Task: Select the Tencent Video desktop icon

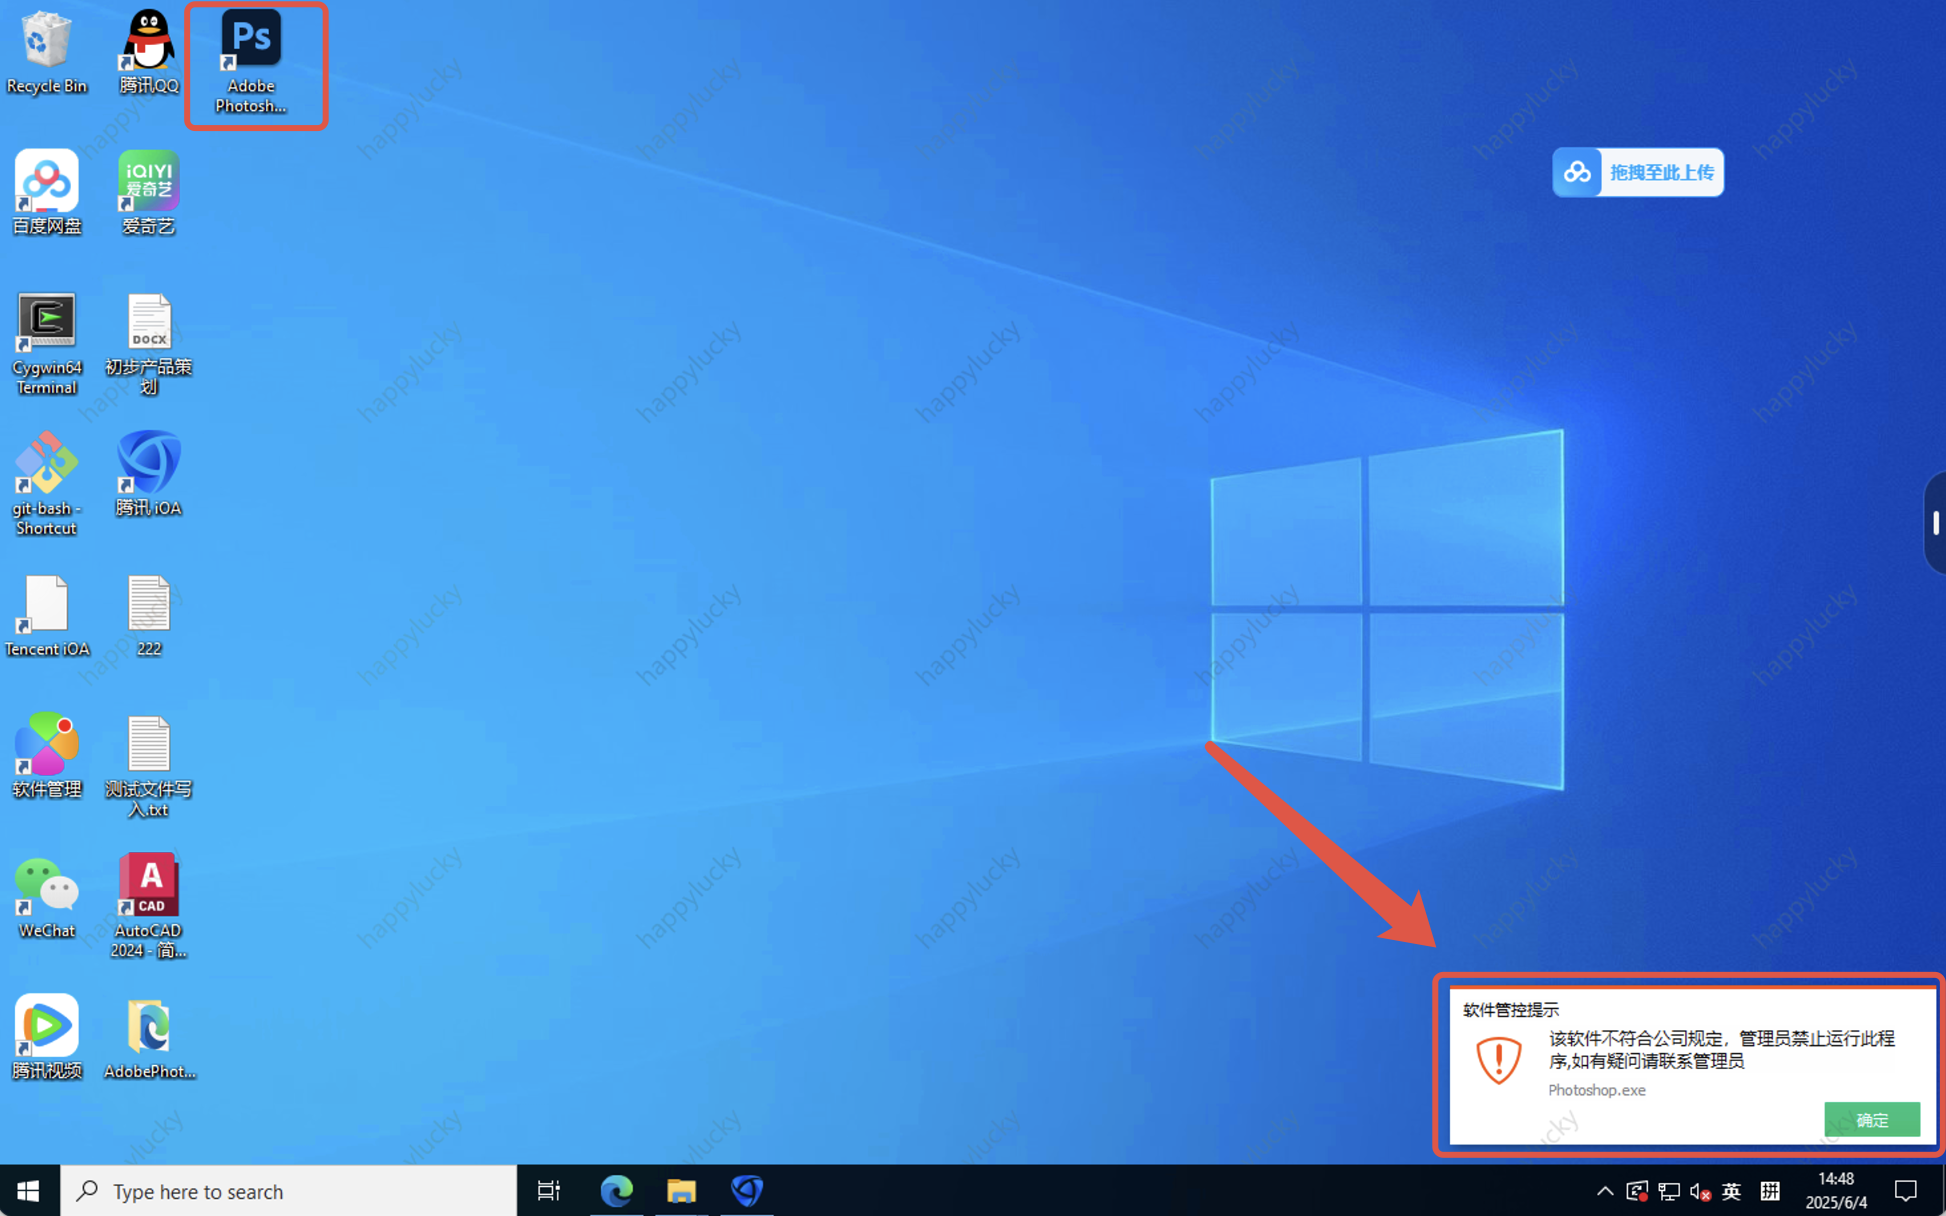Action: (46, 1026)
